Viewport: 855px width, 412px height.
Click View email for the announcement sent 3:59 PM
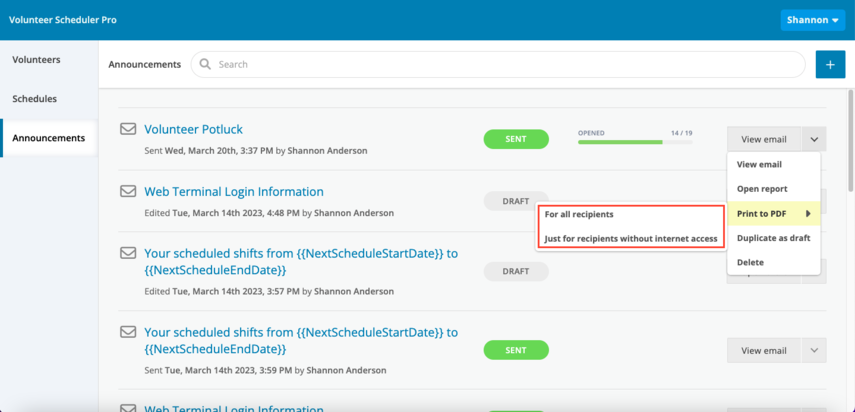point(764,350)
